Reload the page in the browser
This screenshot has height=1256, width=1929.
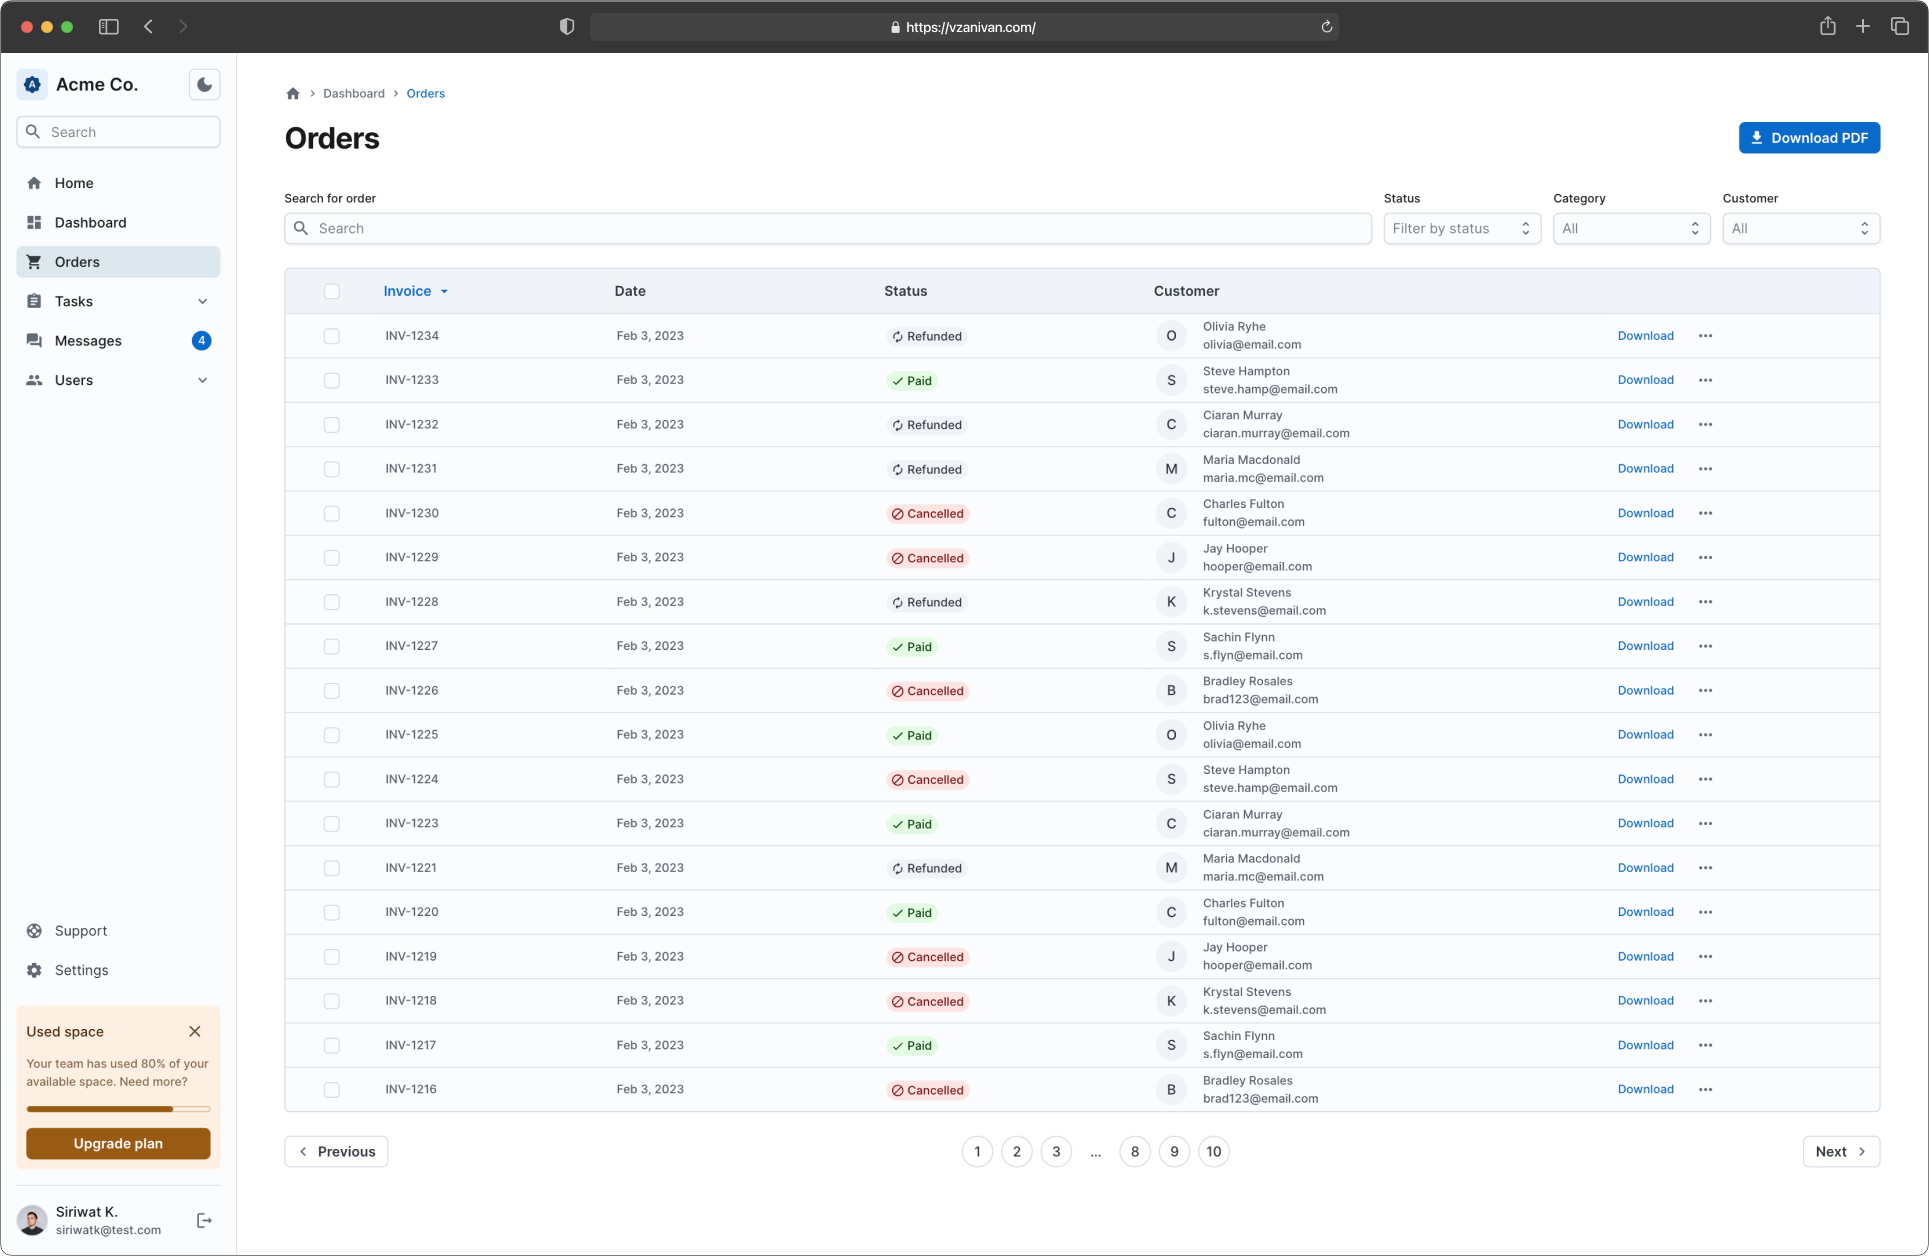(1326, 27)
